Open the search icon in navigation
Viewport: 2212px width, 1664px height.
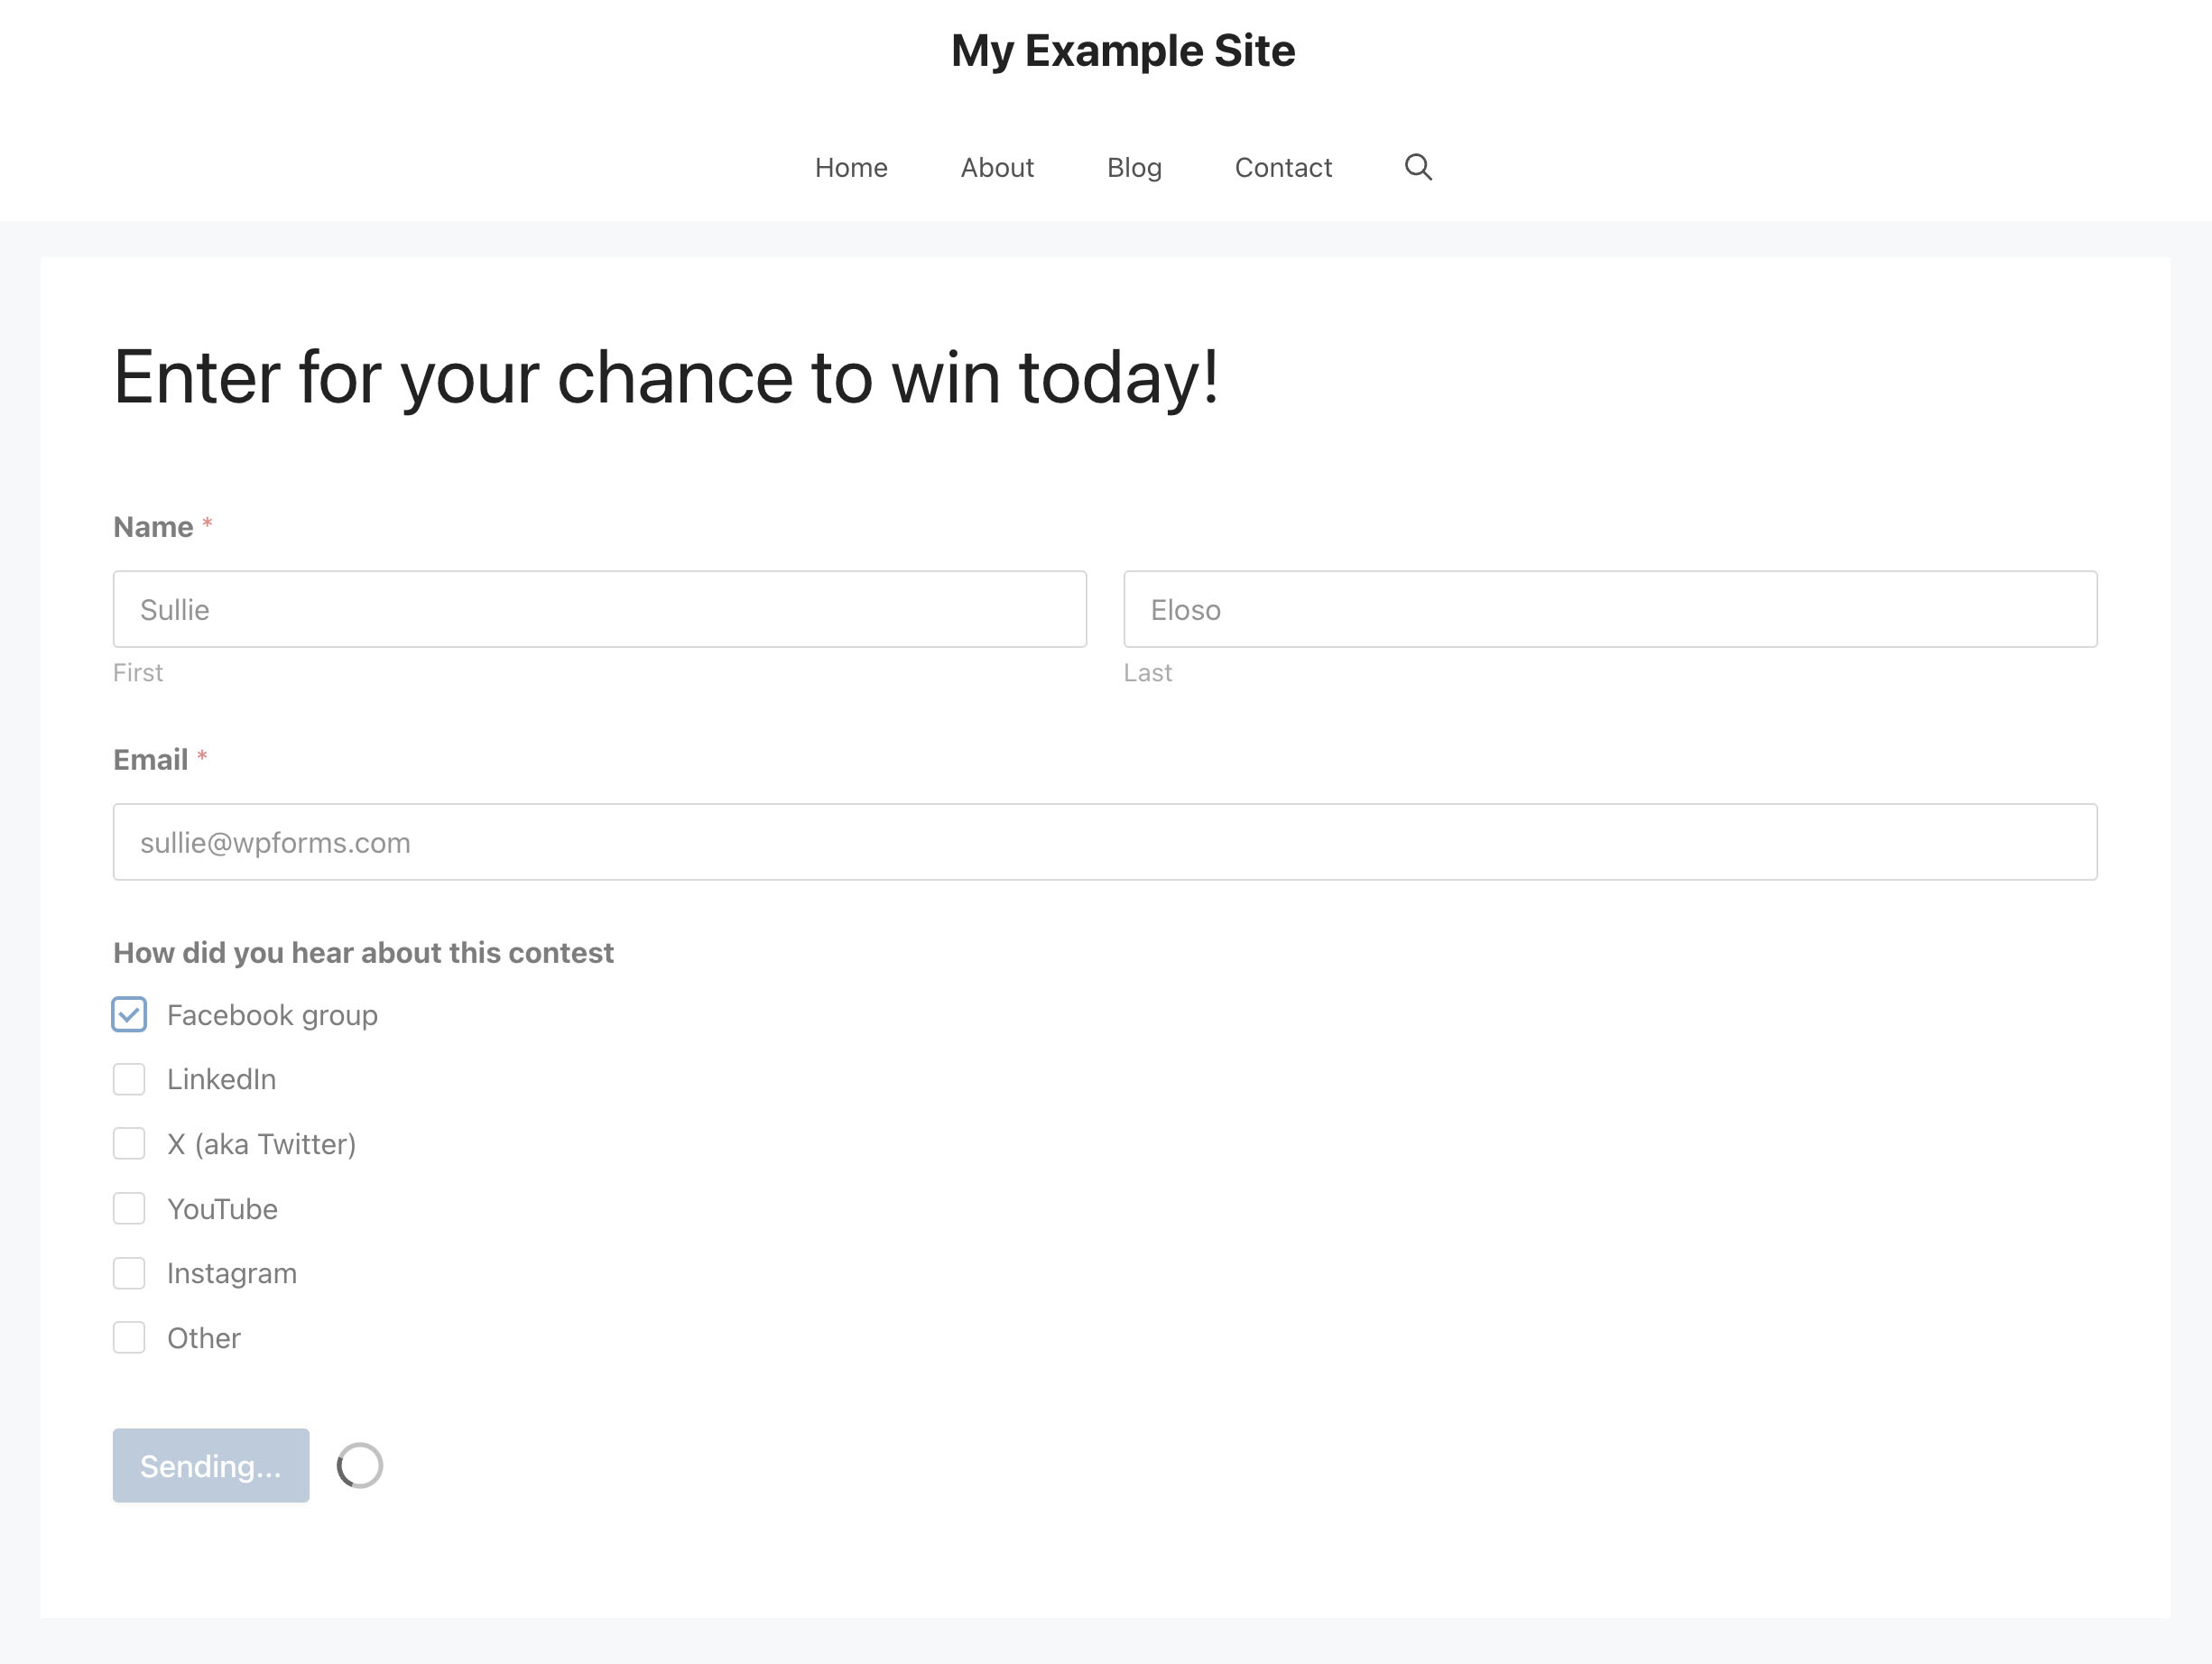coord(1417,167)
